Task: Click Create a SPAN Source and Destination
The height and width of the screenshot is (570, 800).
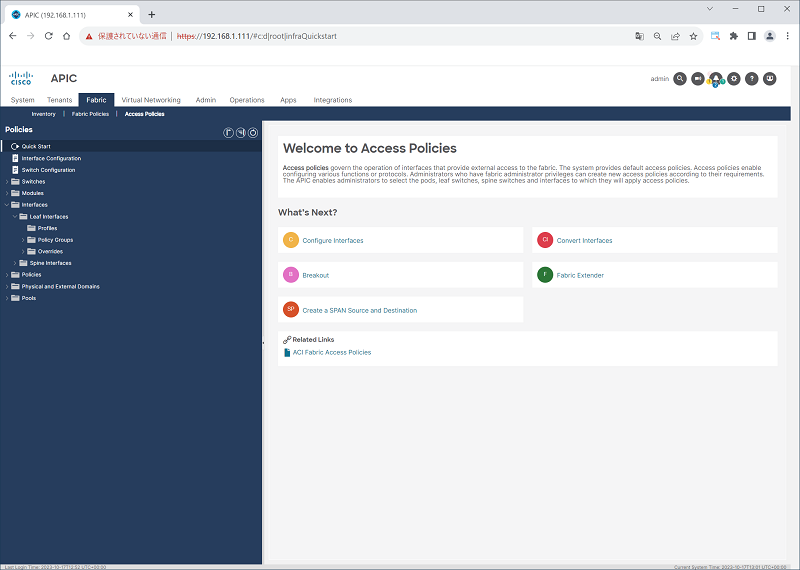Action: click(x=360, y=310)
